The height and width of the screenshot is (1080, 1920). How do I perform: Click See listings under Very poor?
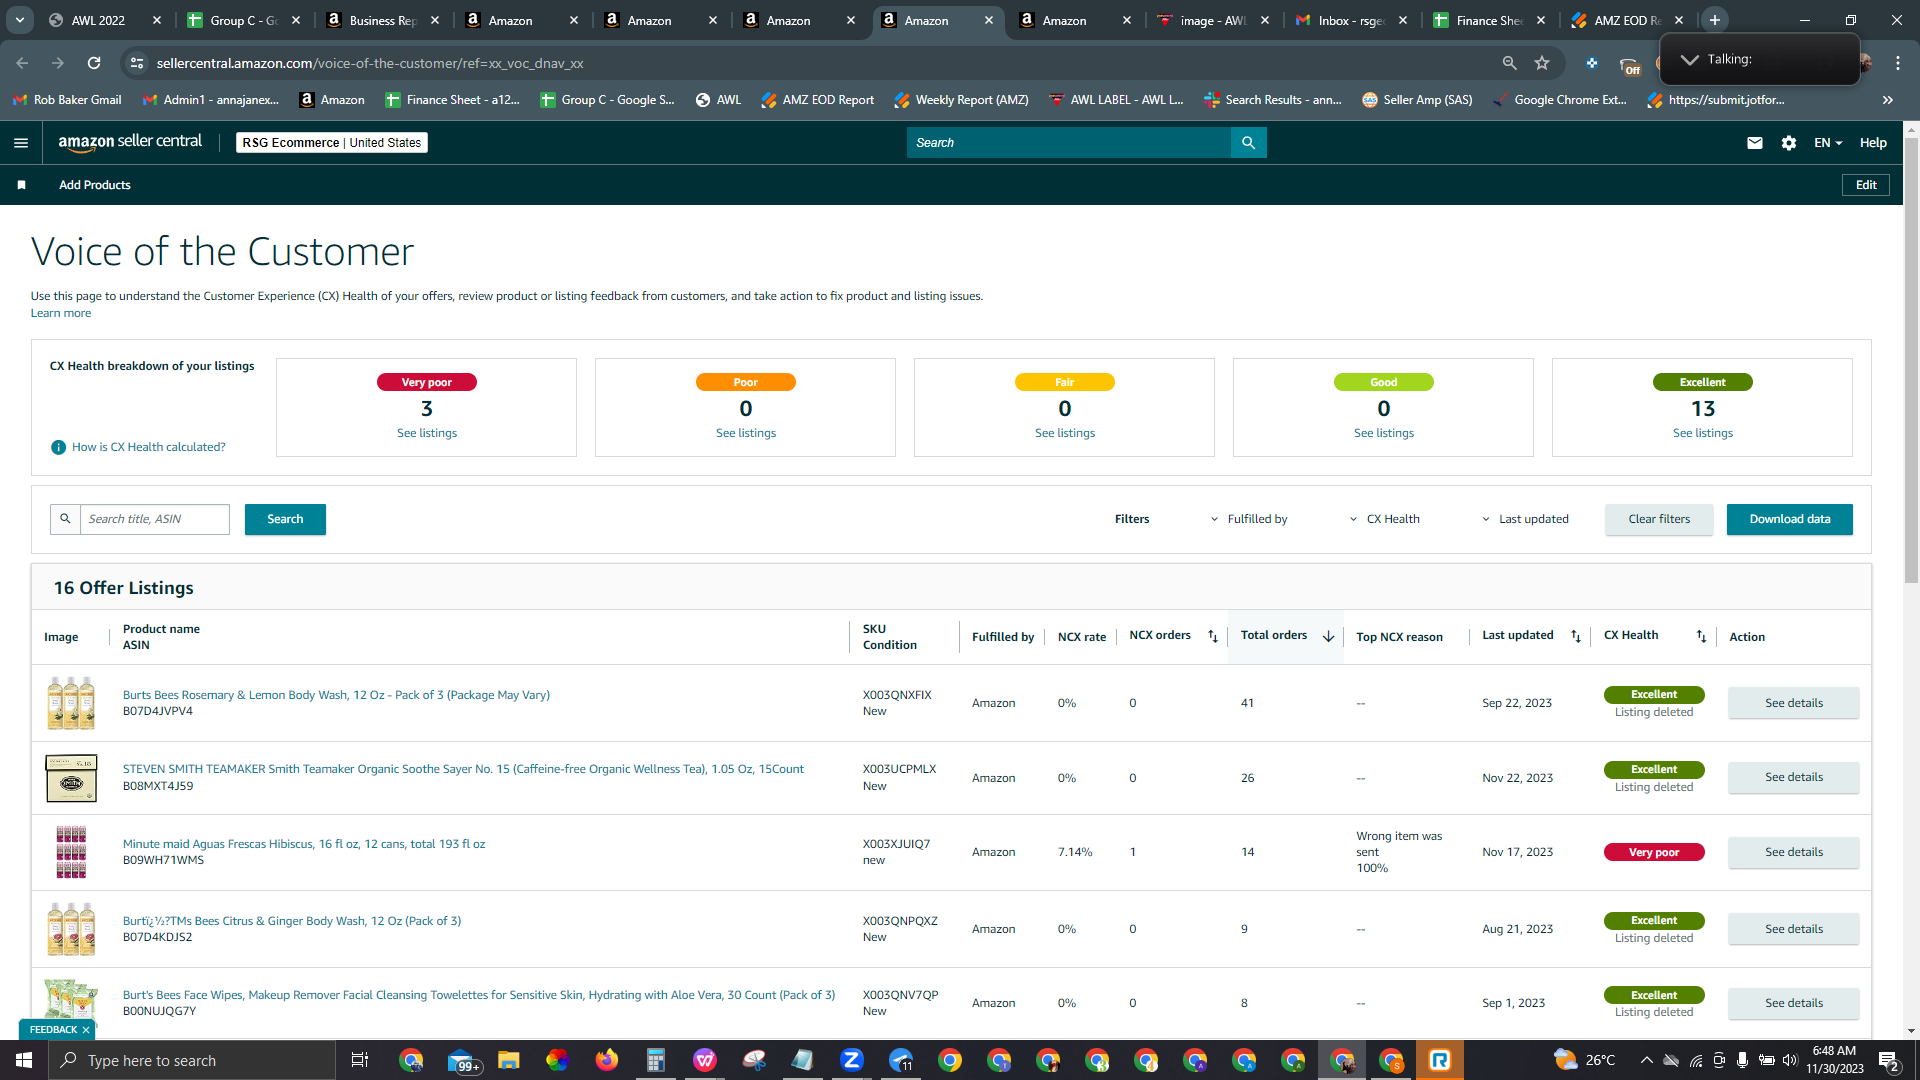[427, 433]
